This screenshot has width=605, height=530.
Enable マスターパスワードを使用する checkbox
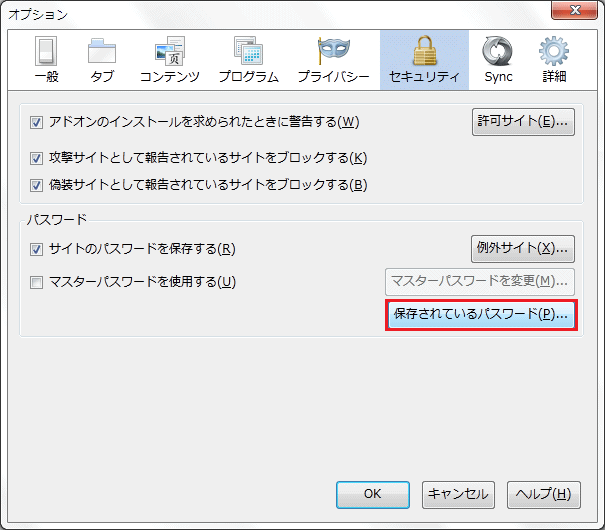pyautogui.click(x=37, y=282)
